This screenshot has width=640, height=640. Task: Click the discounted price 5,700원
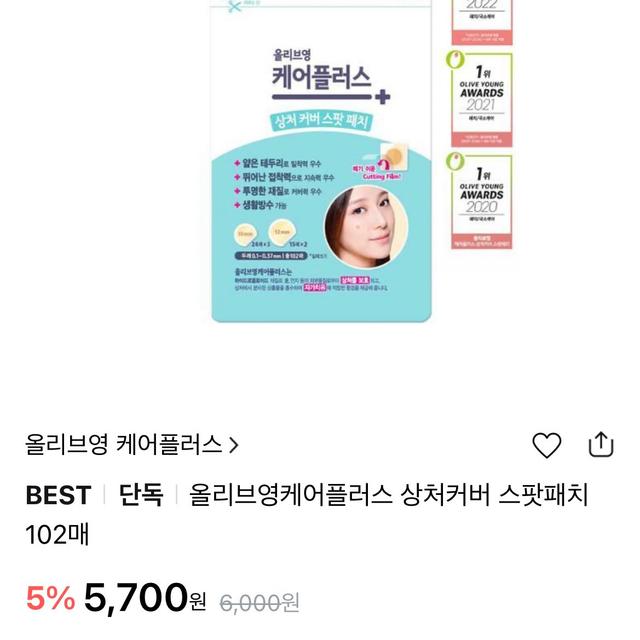145,598
